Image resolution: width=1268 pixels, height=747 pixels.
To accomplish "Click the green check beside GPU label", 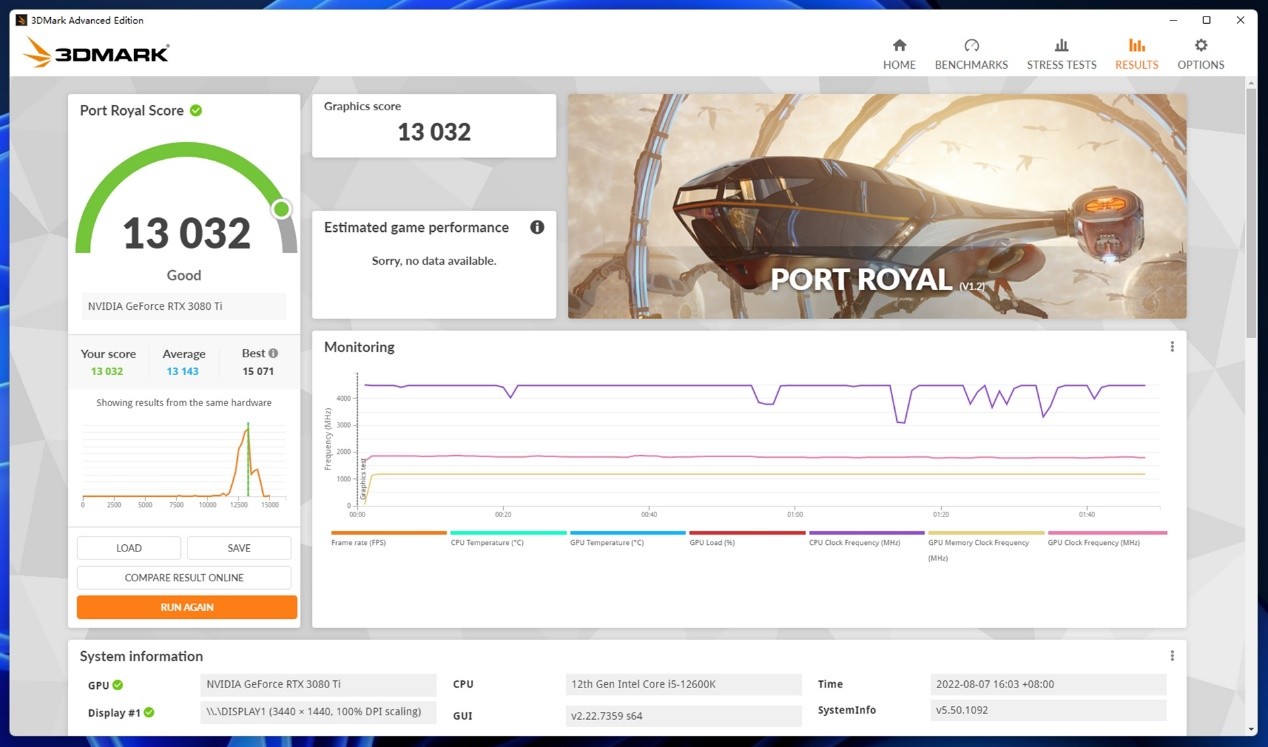I will pos(118,685).
